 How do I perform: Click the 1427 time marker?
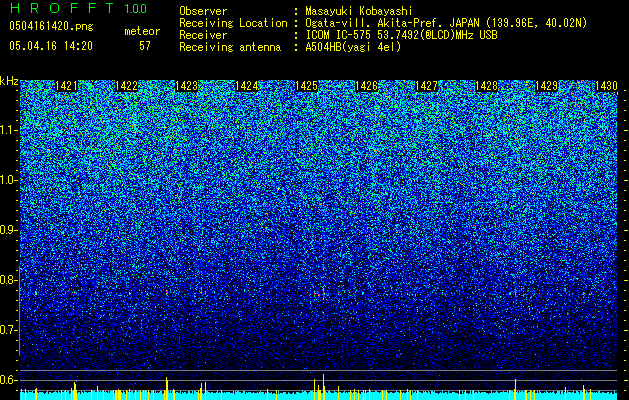pos(426,86)
